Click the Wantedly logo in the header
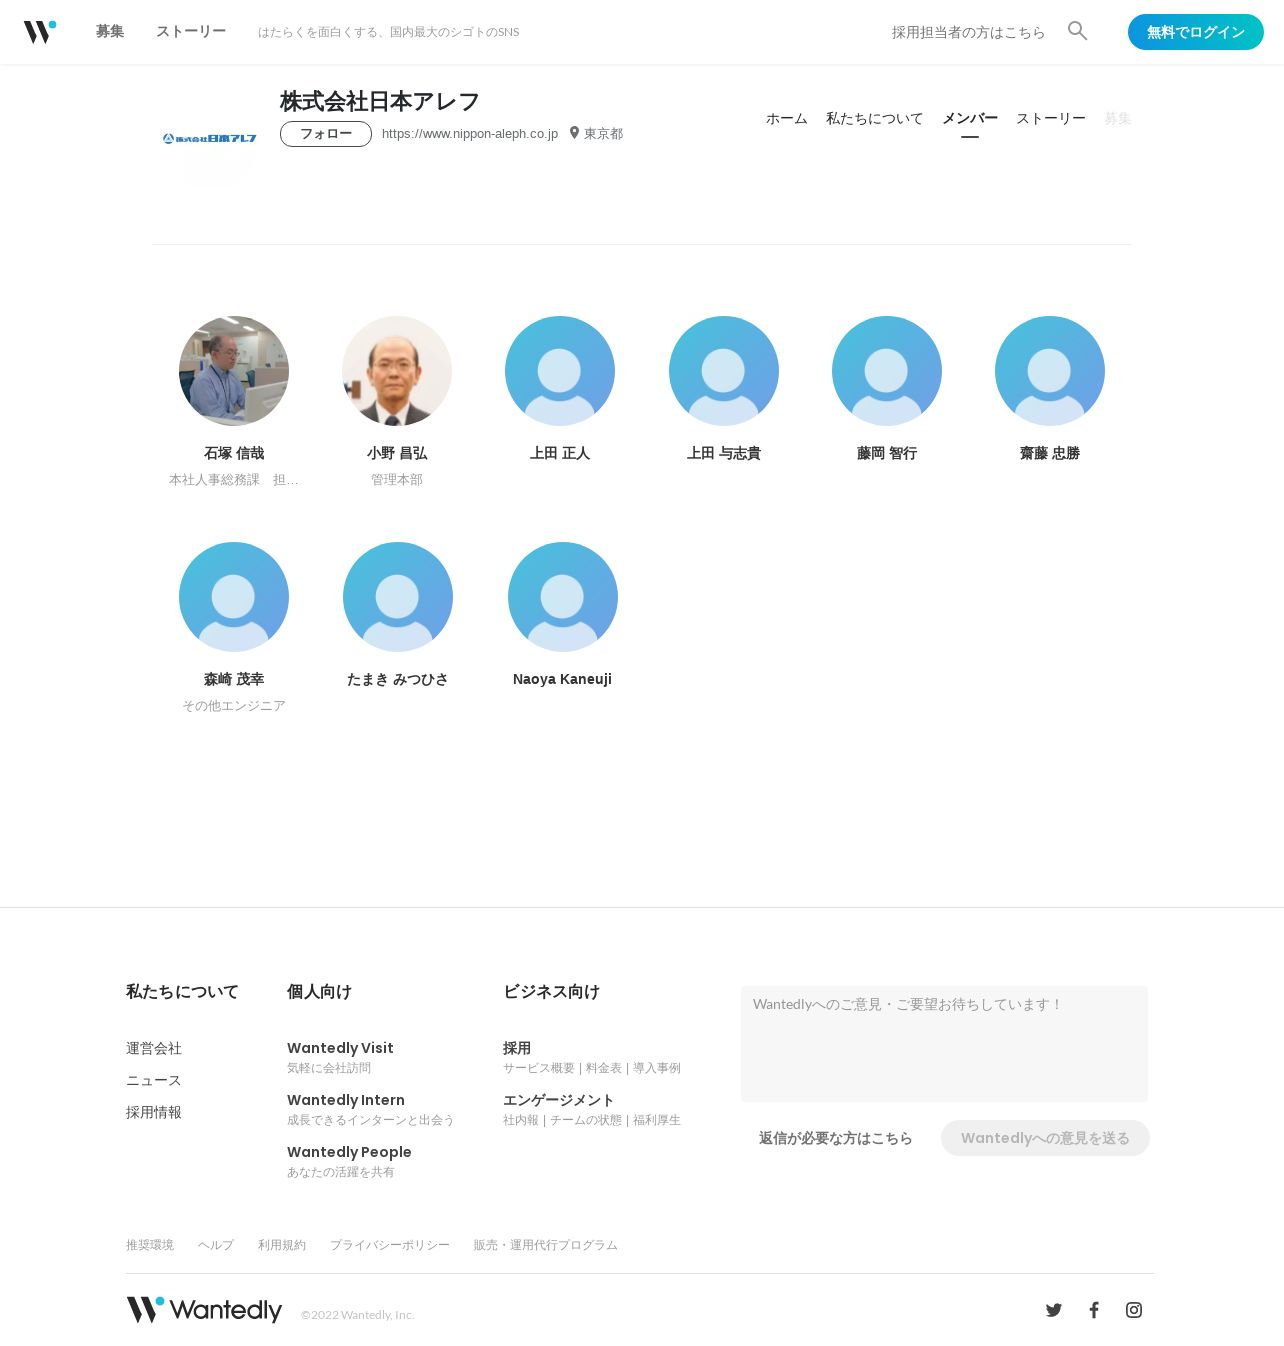 point(40,32)
